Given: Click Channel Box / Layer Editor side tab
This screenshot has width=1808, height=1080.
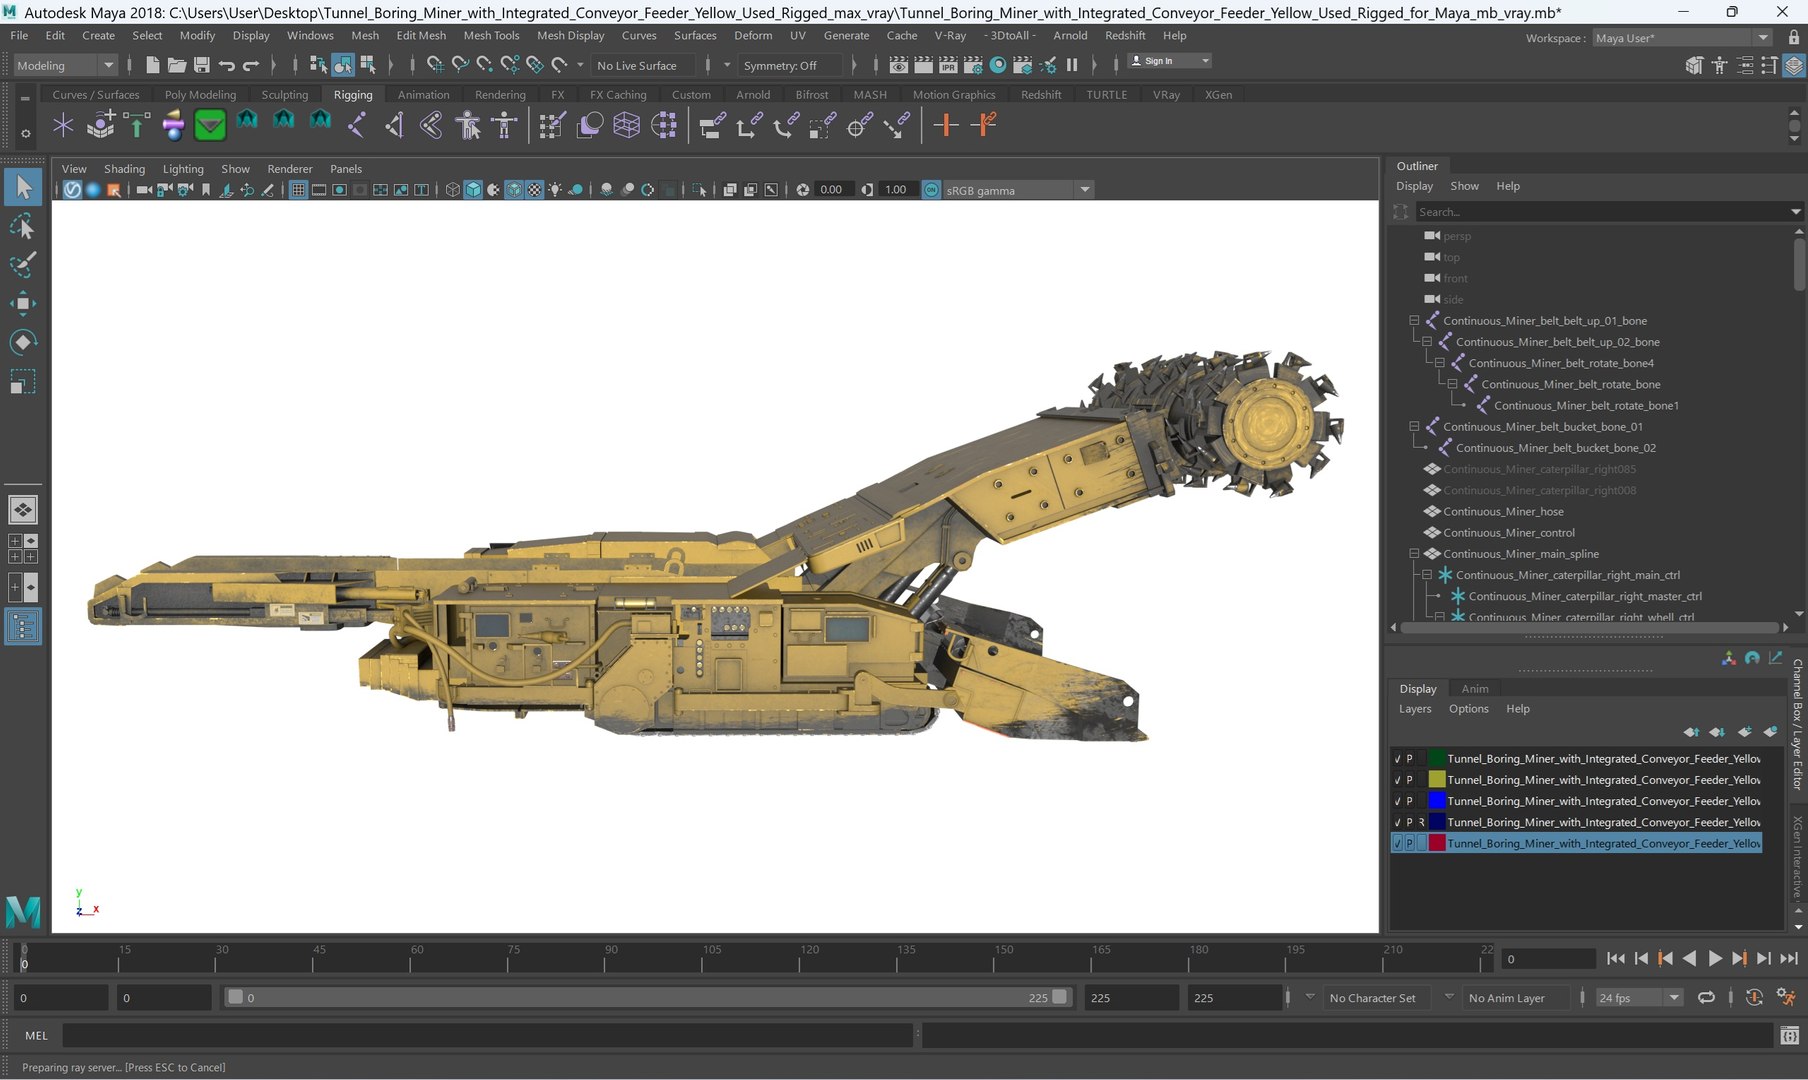Looking at the screenshot, I should [x=1797, y=724].
